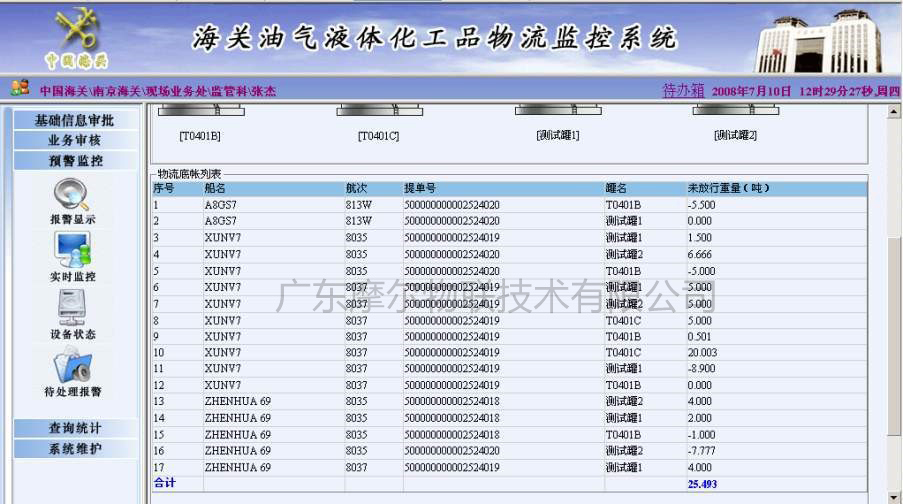Image resolution: width=903 pixels, height=504 pixels.
Task: Click the [T0401C] tank label
Action: [x=378, y=136]
